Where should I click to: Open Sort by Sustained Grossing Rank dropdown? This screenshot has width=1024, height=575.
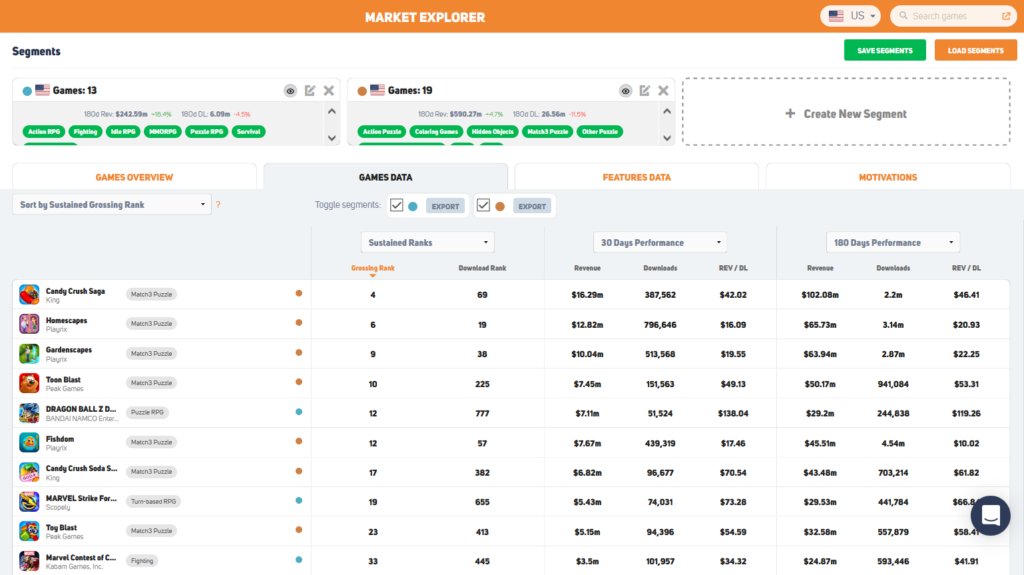(x=112, y=205)
